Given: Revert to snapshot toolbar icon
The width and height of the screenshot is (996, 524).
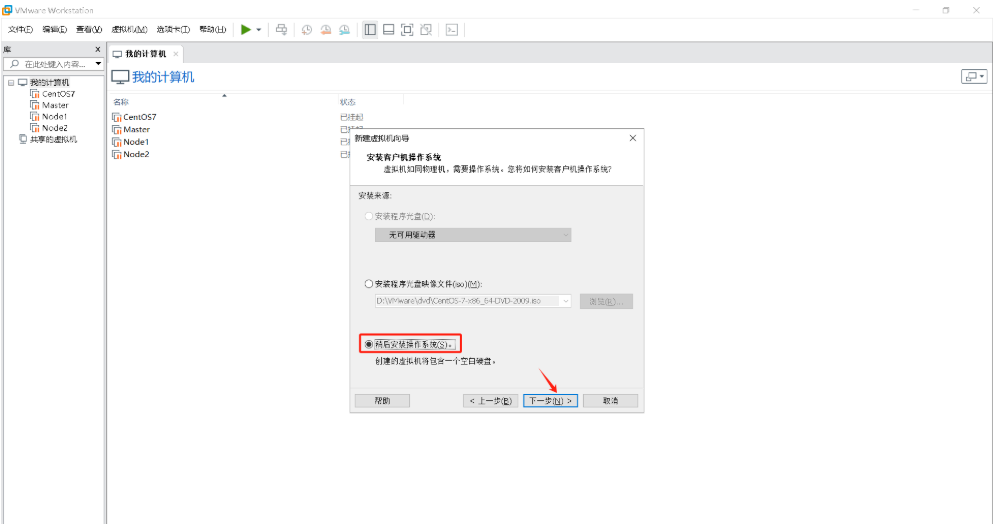Looking at the screenshot, I should [x=326, y=30].
